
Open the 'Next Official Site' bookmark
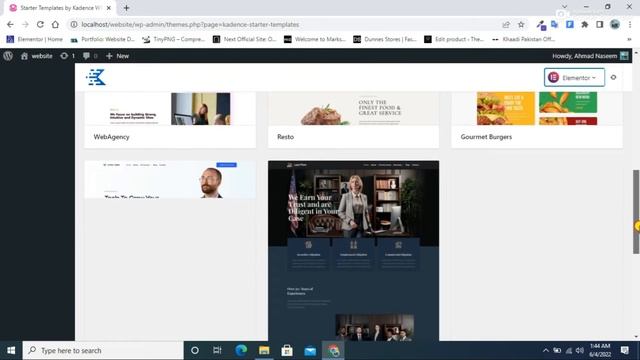[244, 39]
